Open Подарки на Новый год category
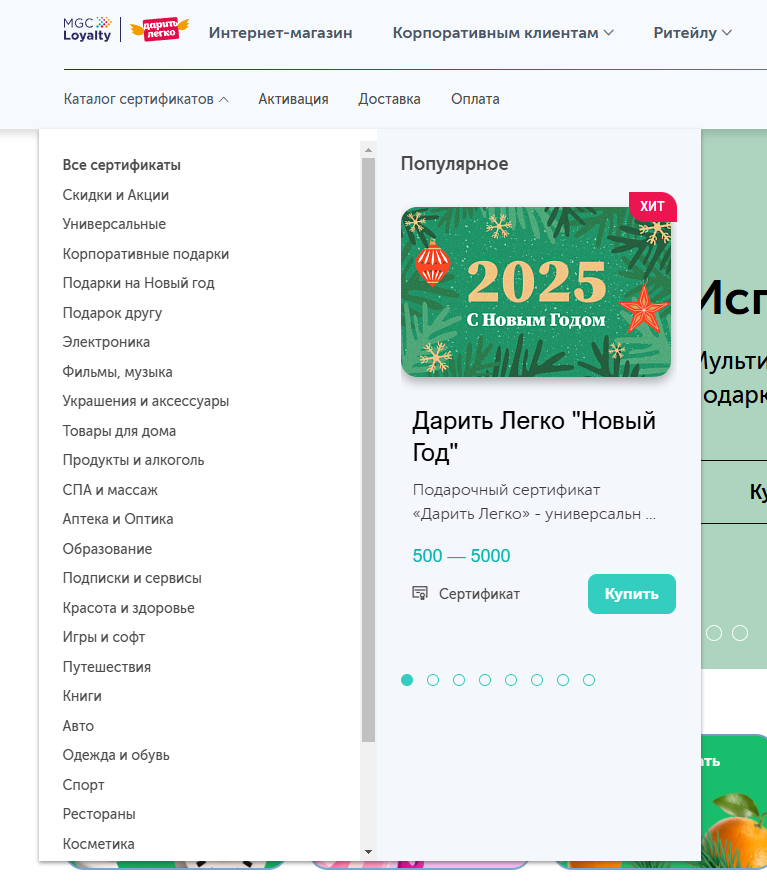Screen dimensions: 767x888 (x=138, y=283)
